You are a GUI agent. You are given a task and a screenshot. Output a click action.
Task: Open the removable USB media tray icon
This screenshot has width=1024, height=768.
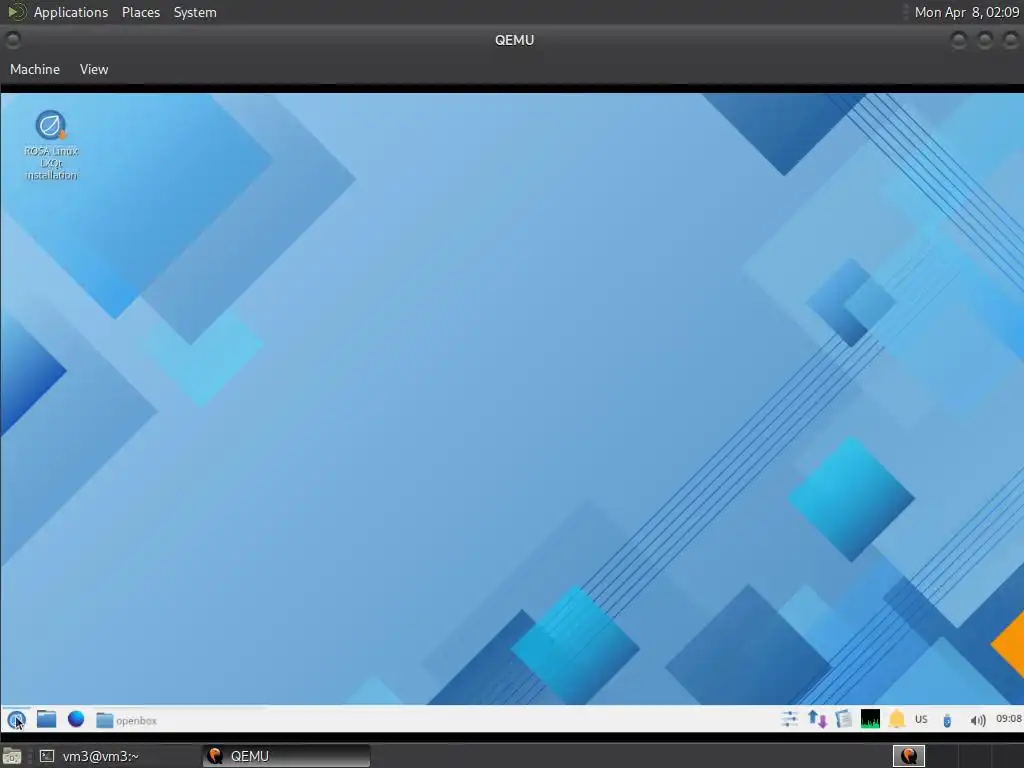(x=947, y=720)
